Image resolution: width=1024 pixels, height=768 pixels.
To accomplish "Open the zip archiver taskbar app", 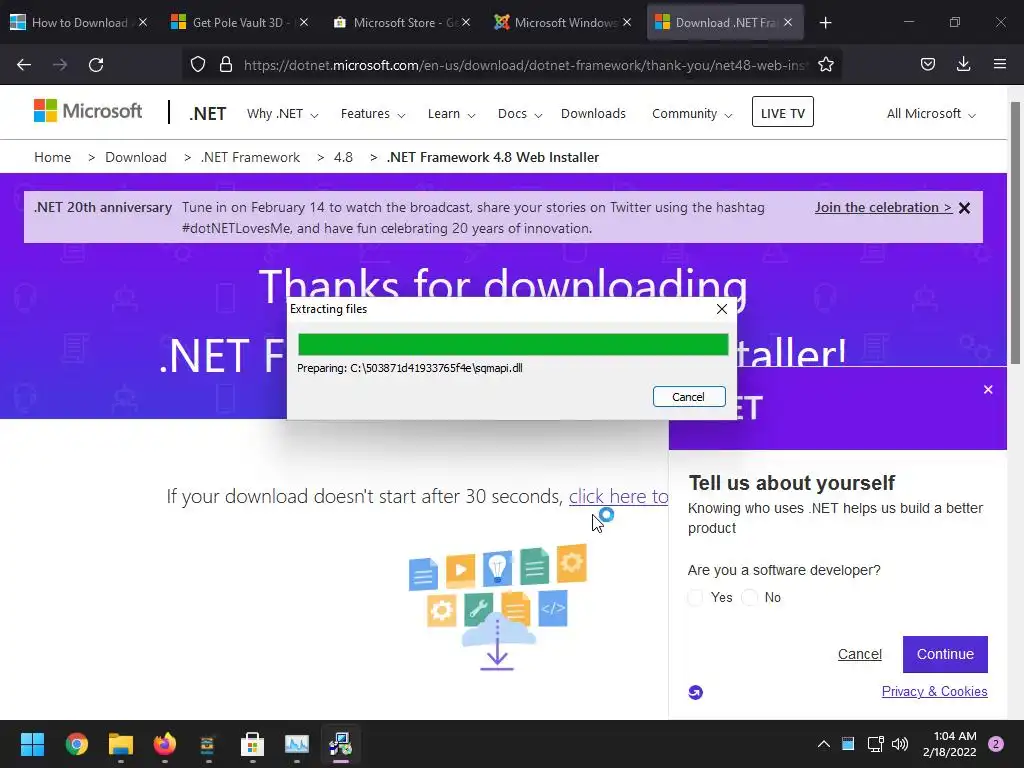I will [x=207, y=744].
